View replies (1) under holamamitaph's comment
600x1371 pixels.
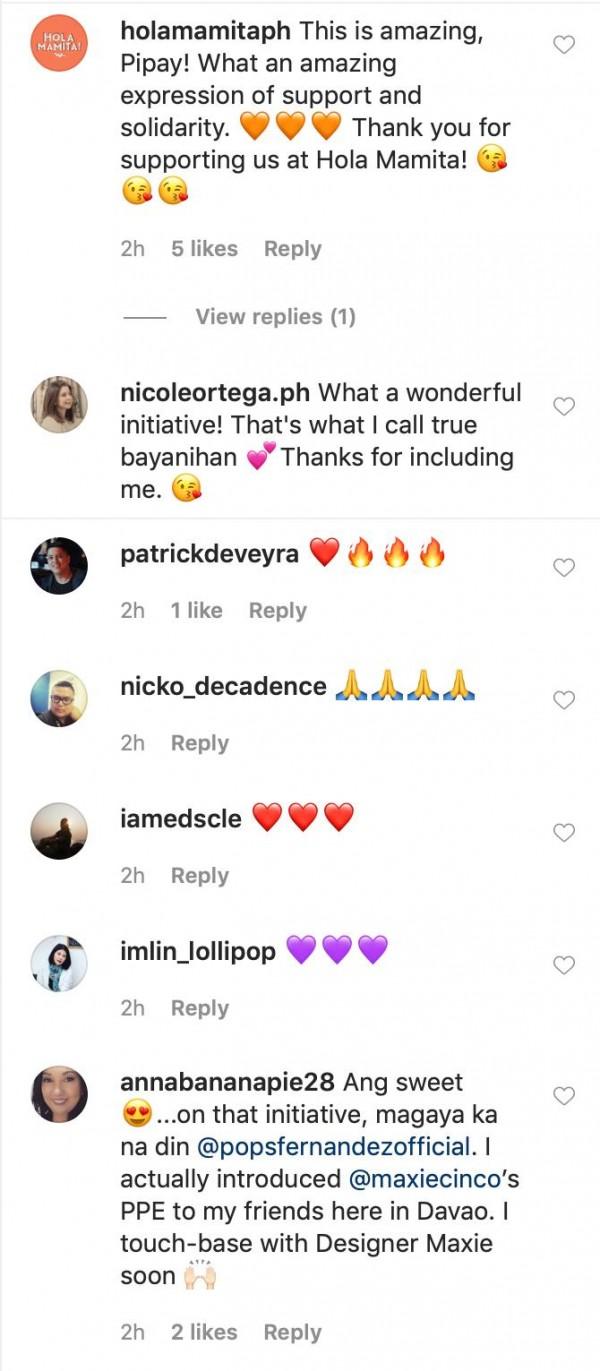coord(275,317)
